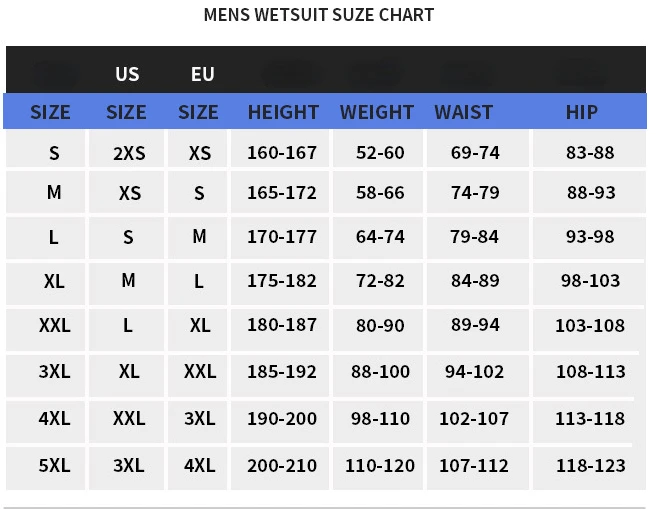Click the weight cell 110-120
This screenshot has height=509, width=659.
380,466
